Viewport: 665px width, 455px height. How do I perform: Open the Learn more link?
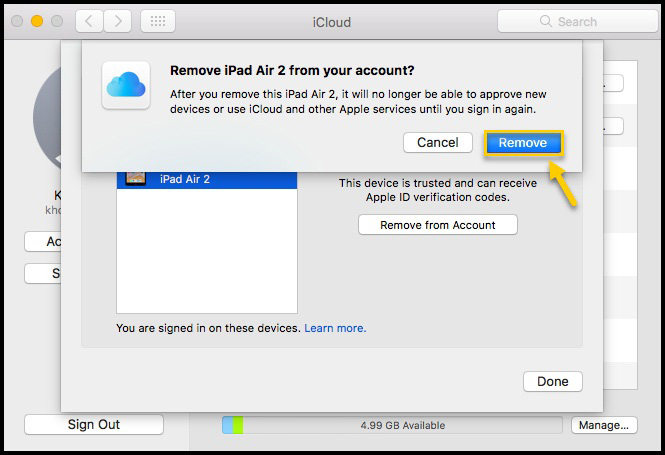(x=335, y=328)
